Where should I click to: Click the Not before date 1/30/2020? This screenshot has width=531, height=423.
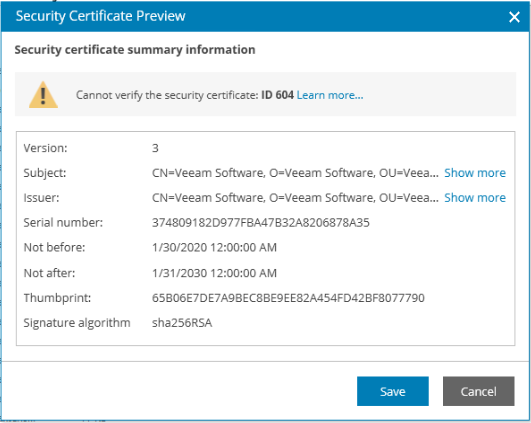(x=214, y=248)
